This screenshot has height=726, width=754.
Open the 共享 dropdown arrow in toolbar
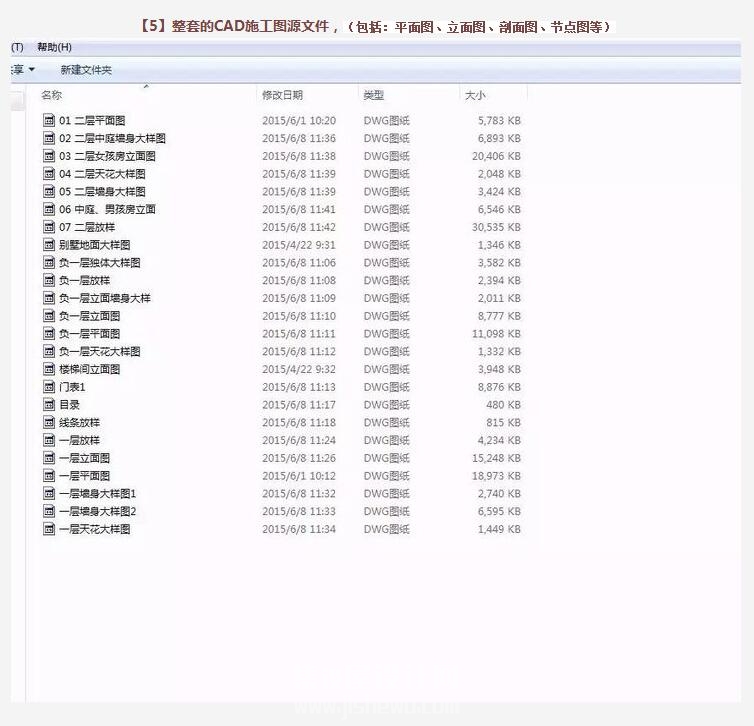tap(32, 70)
